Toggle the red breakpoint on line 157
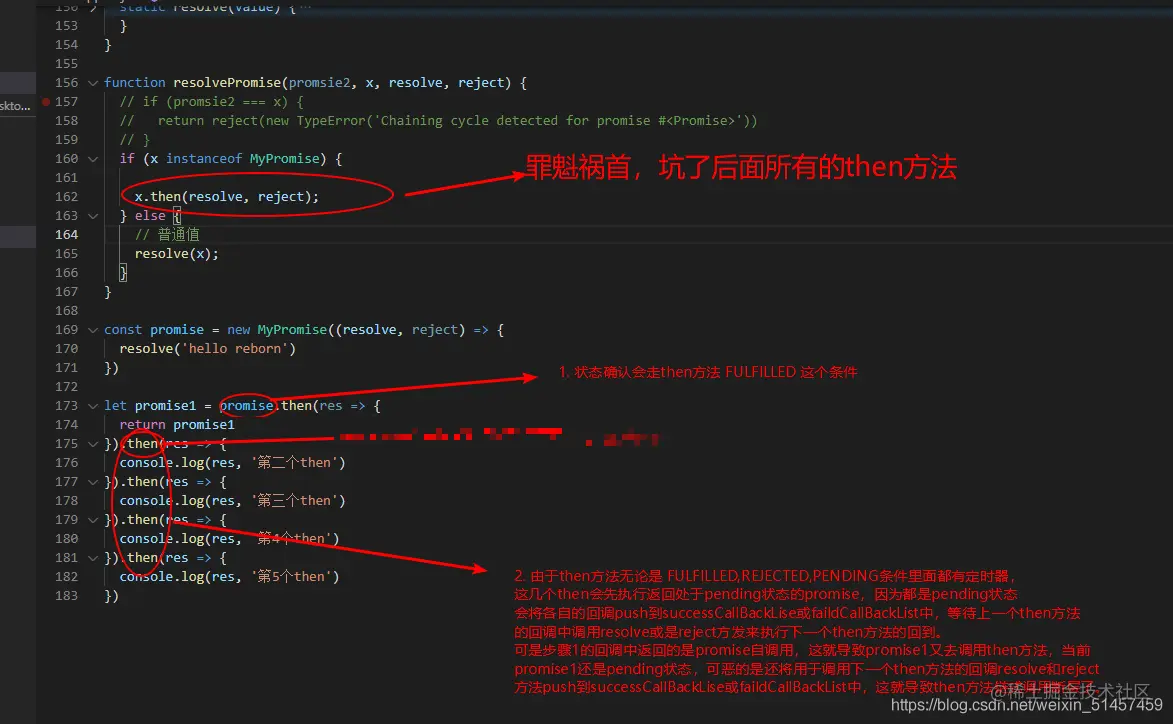The width and height of the screenshot is (1173, 724). [44, 101]
